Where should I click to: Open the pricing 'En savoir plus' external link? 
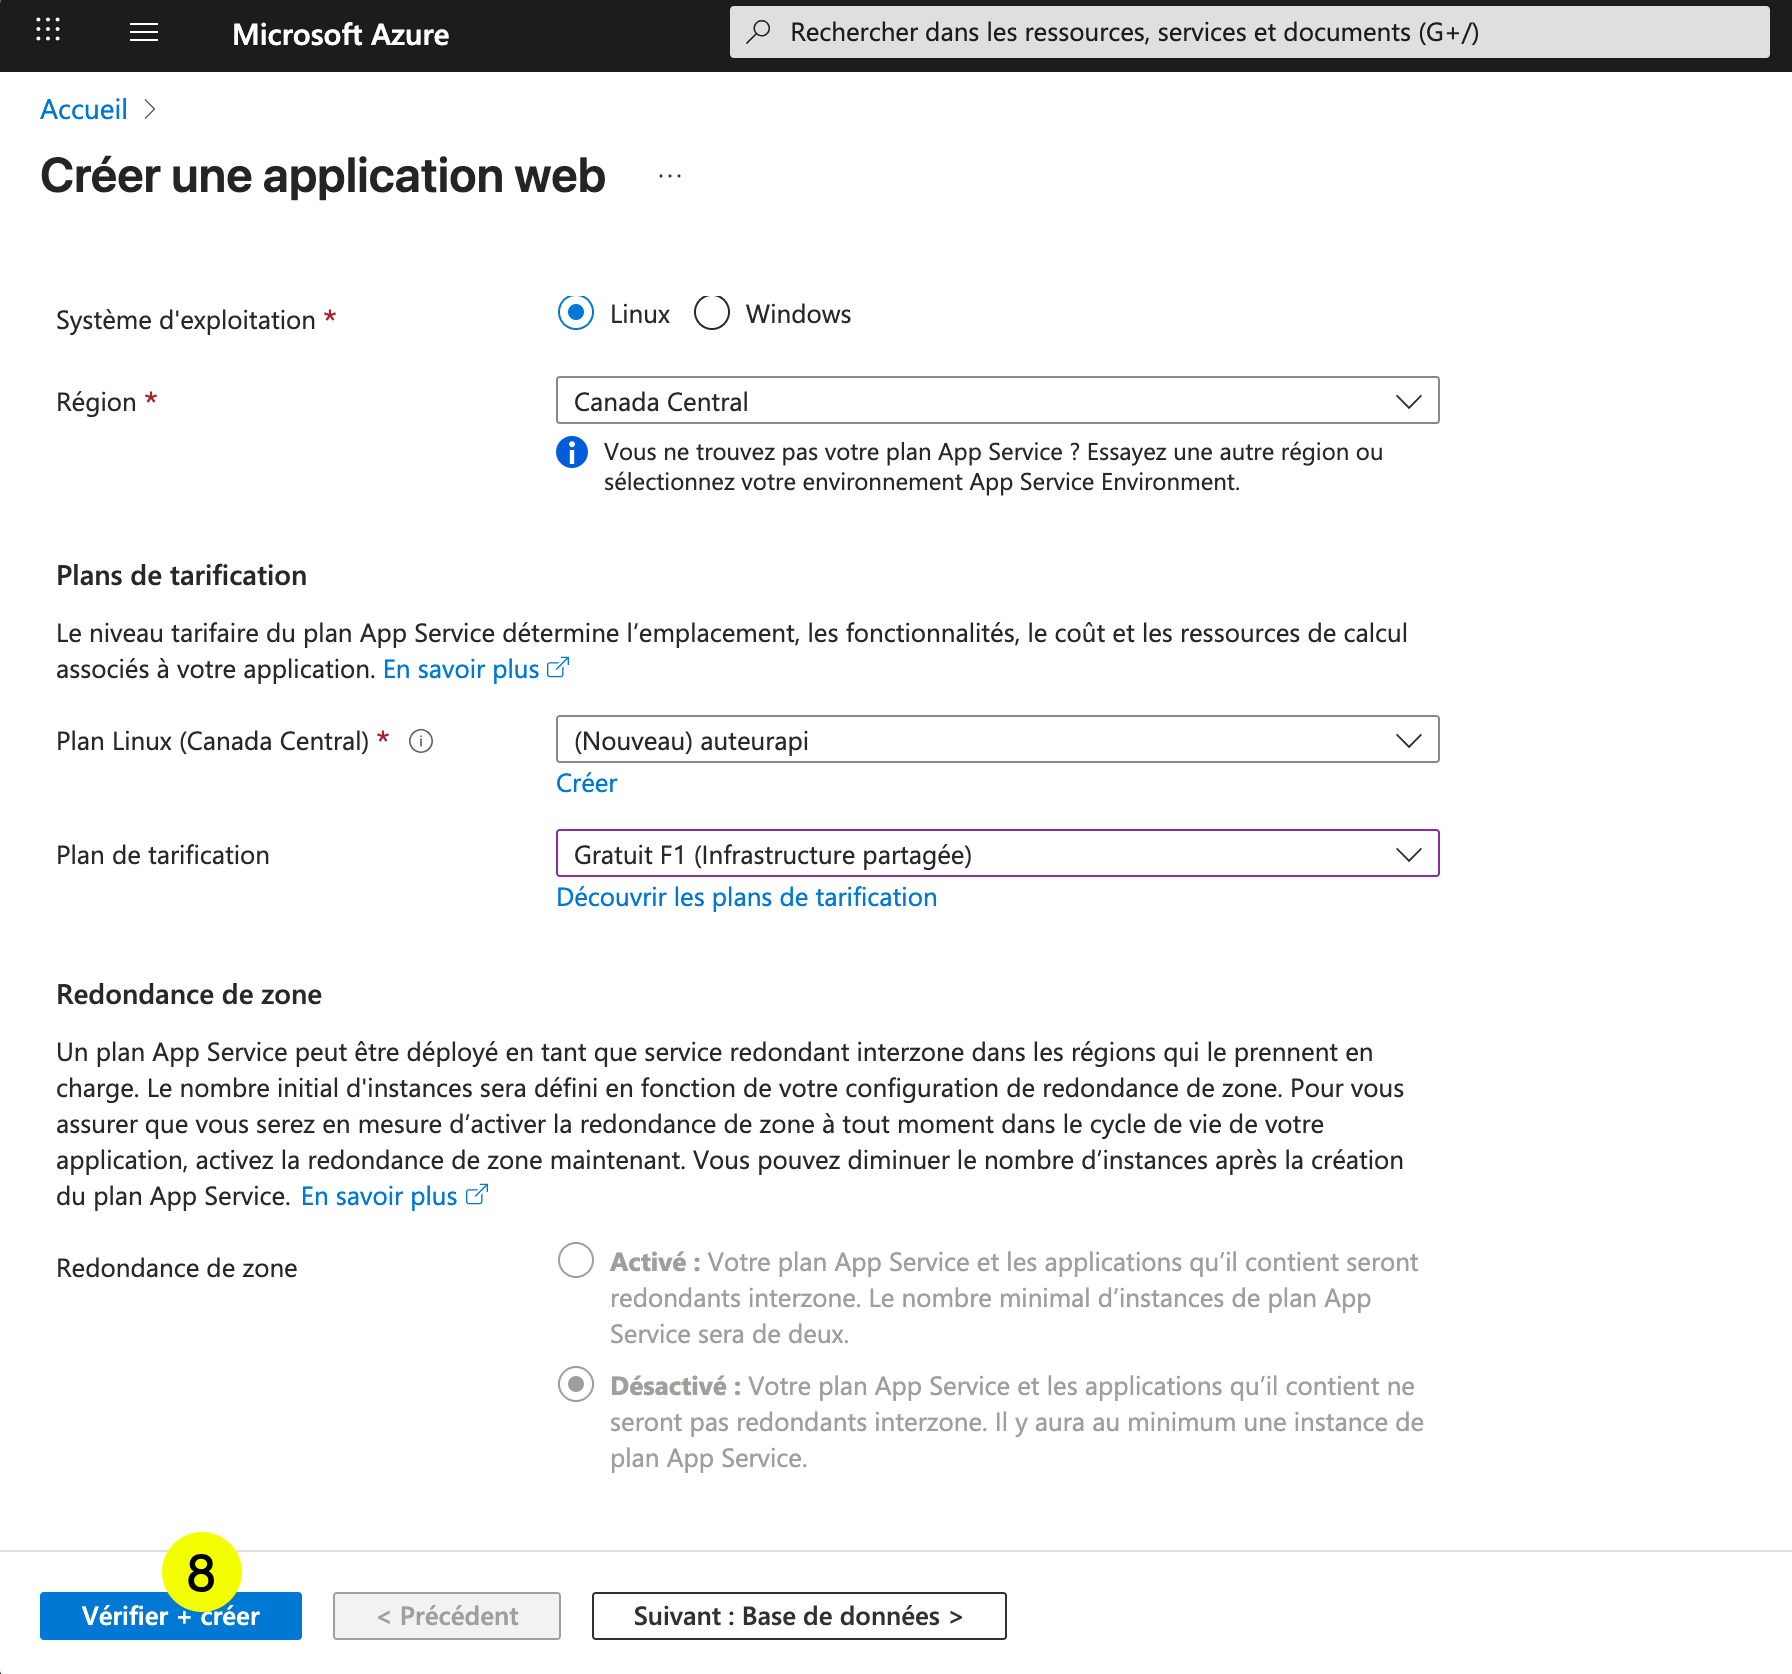click(x=463, y=668)
